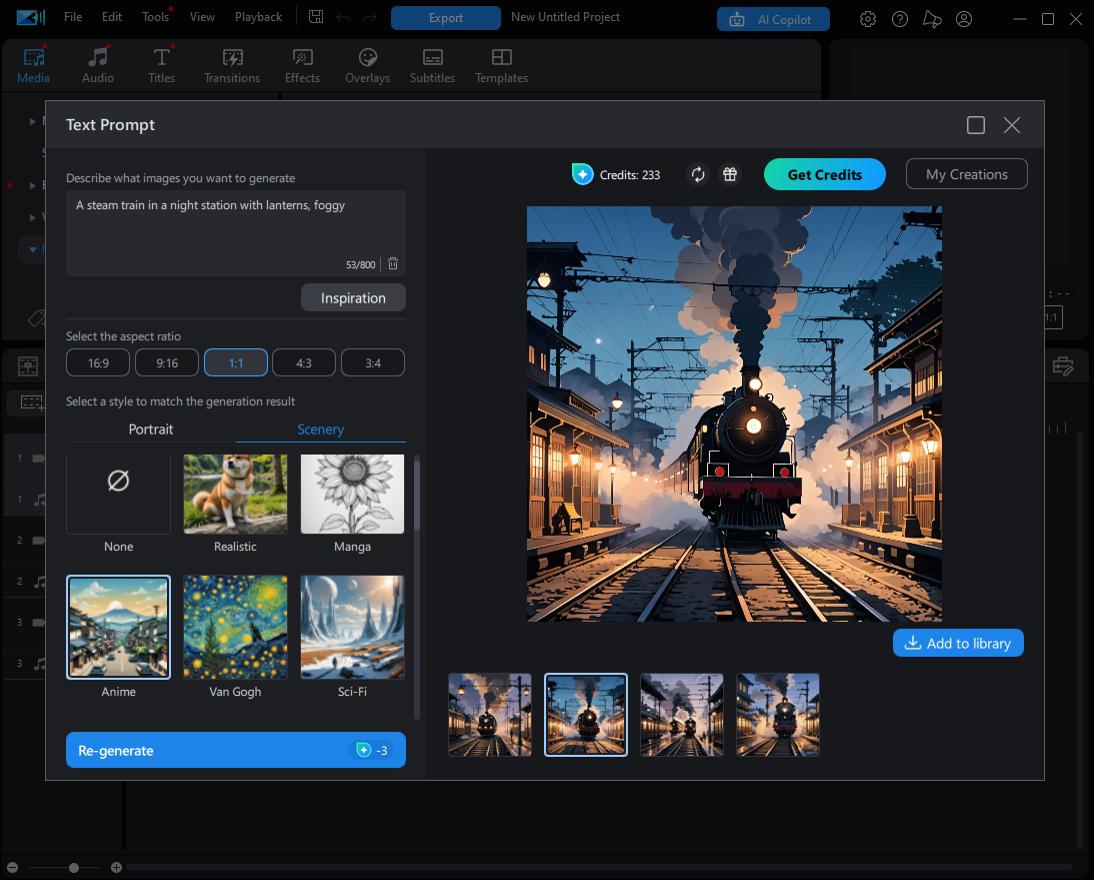Viewport: 1094px width, 880px height.
Task: Click the refresh credits icon
Action: [x=698, y=174]
